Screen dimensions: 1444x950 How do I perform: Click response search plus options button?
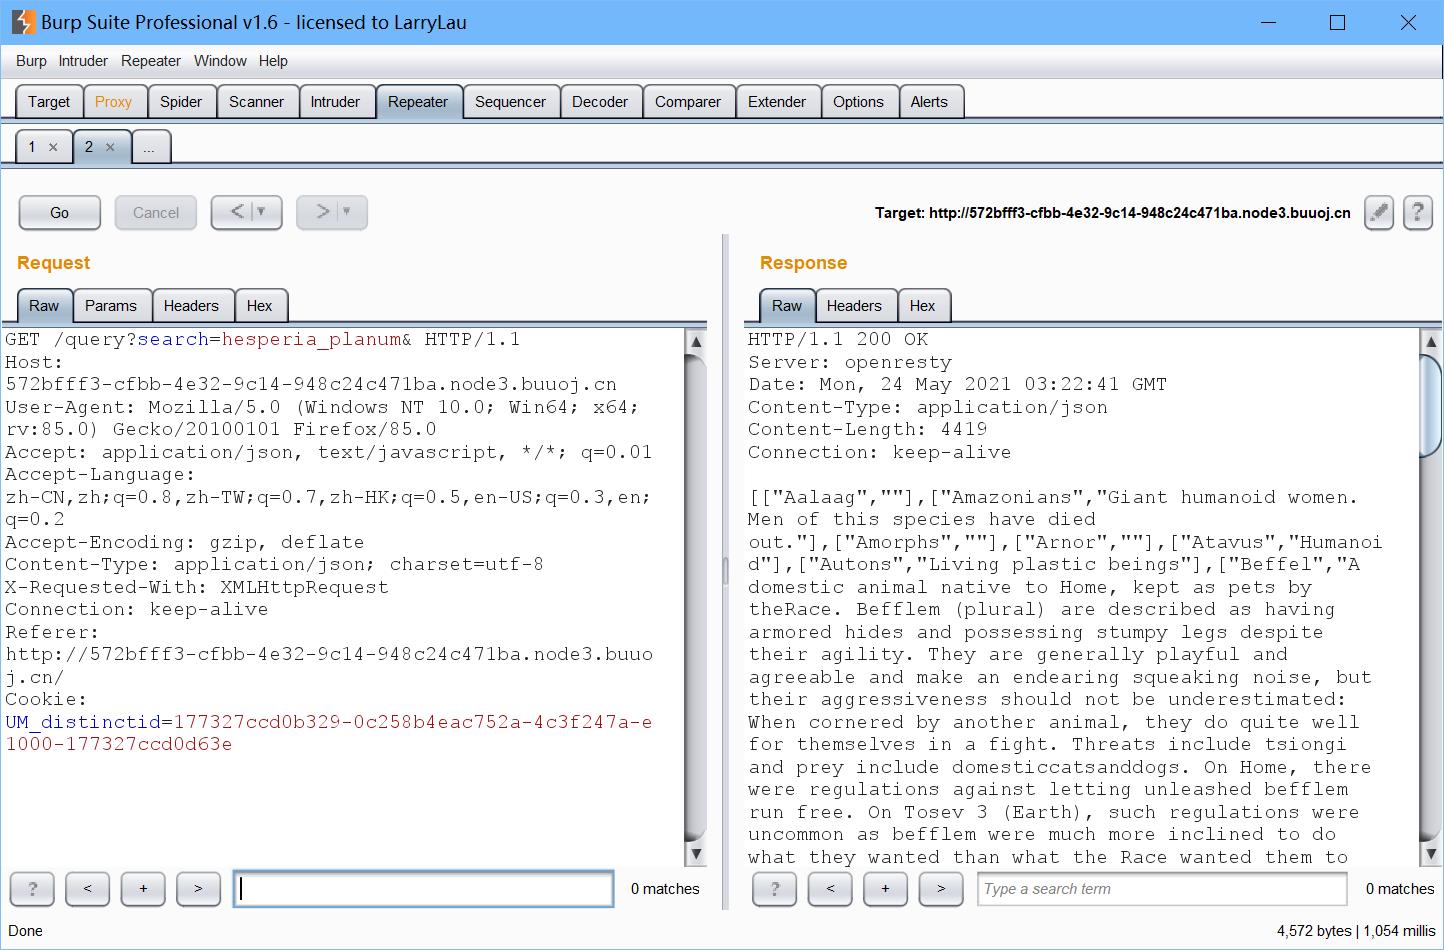pyautogui.click(x=885, y=888)
